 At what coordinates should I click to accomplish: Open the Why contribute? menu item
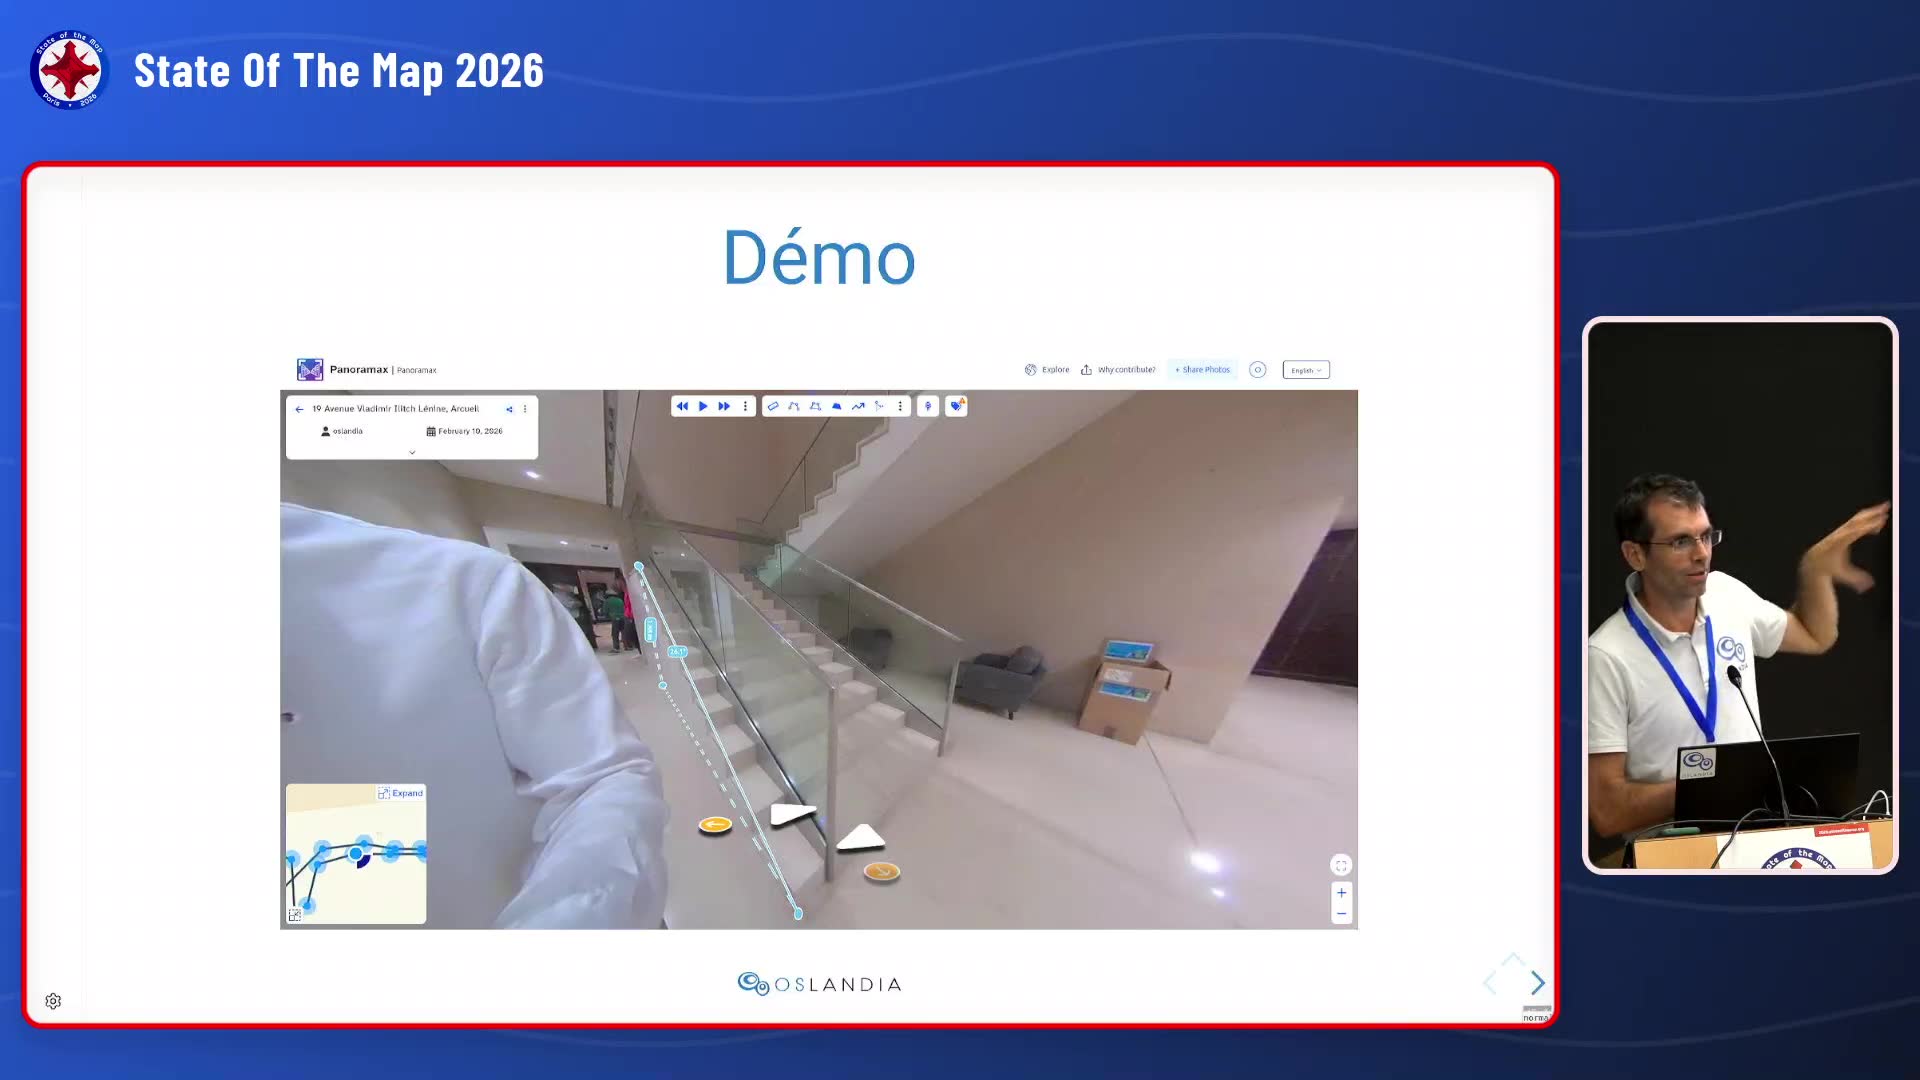point(1118,370)
